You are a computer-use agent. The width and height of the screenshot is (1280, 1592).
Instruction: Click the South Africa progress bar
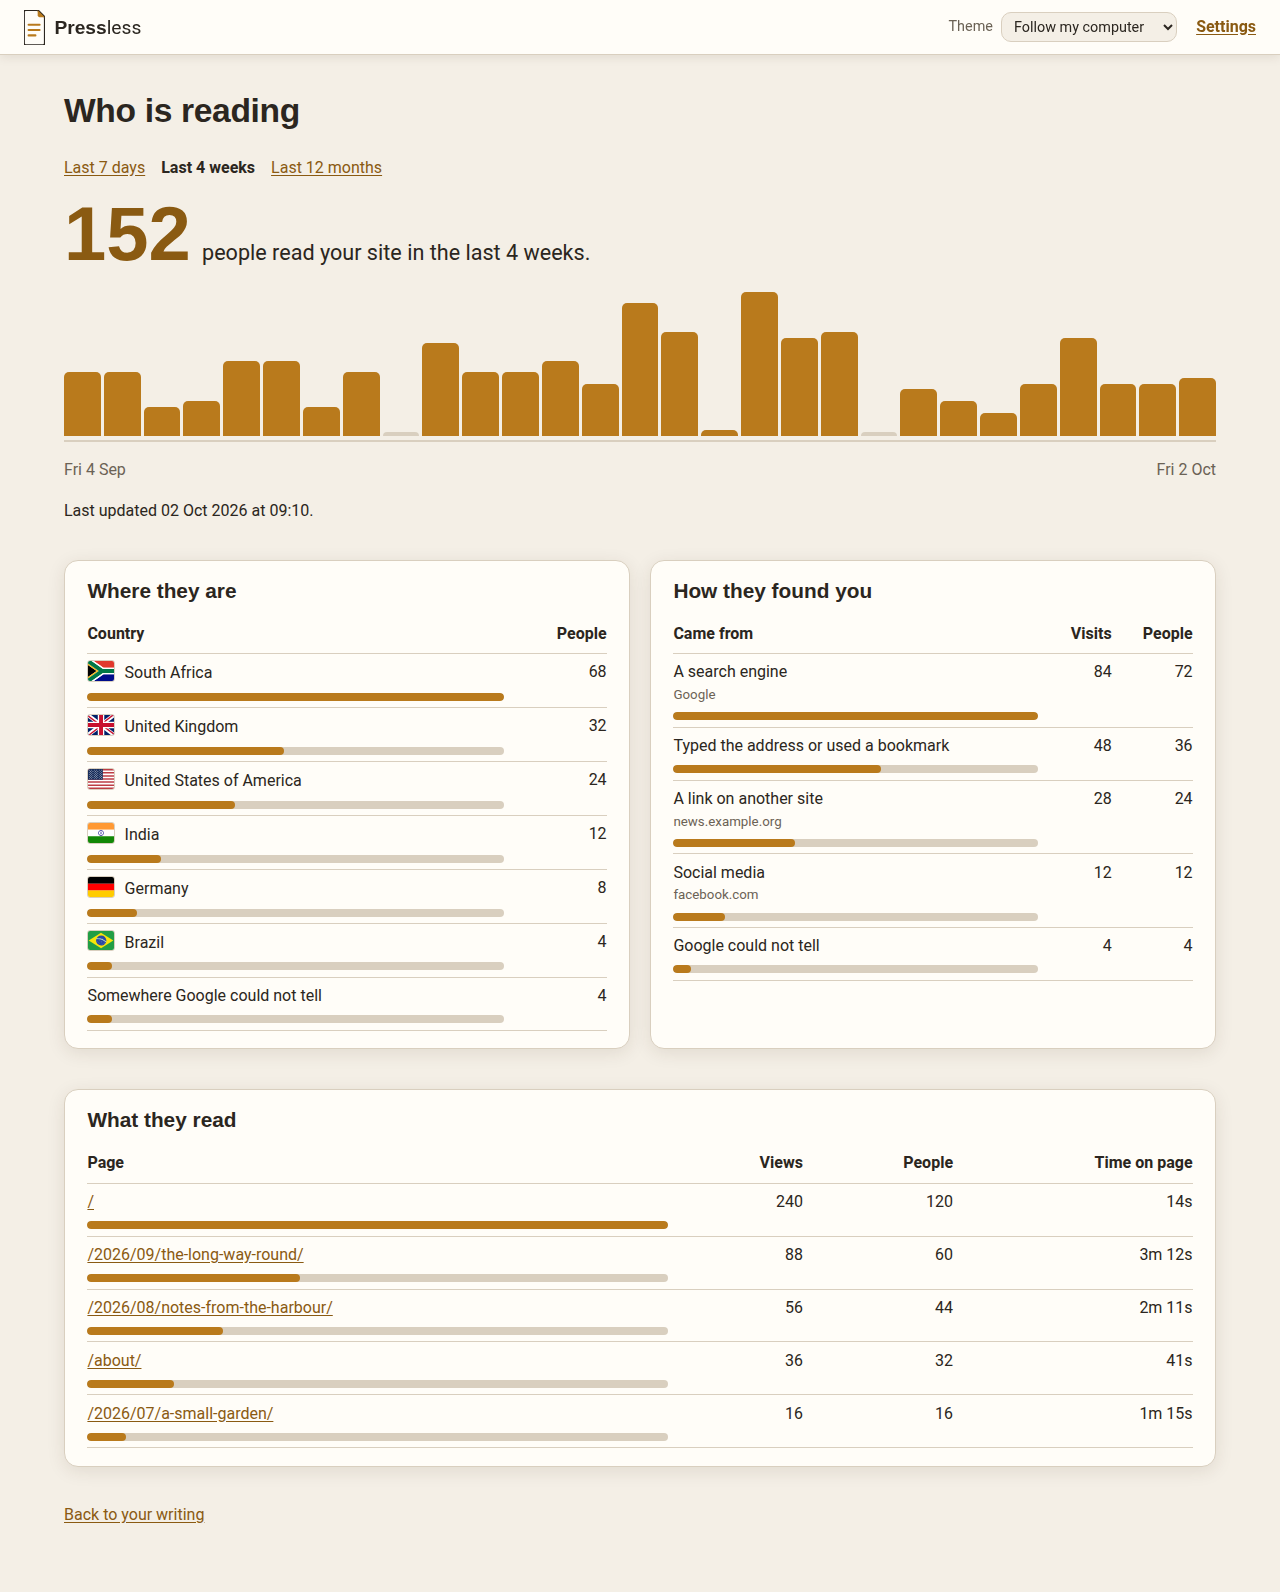(295, 697)
